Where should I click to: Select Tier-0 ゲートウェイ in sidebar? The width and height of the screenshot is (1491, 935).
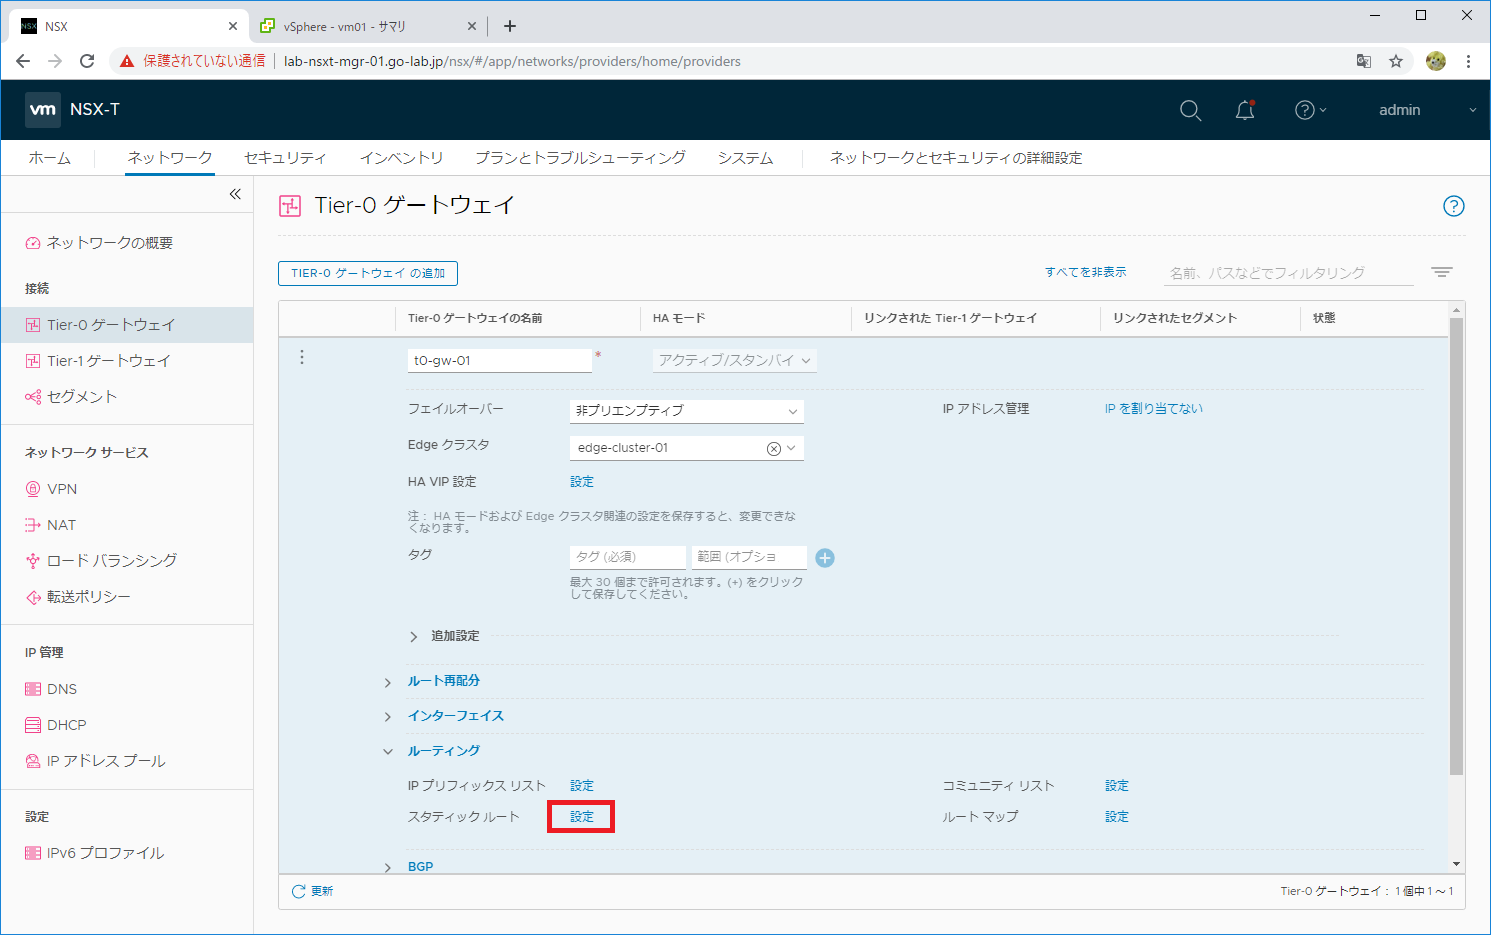[x=127, y=325]
